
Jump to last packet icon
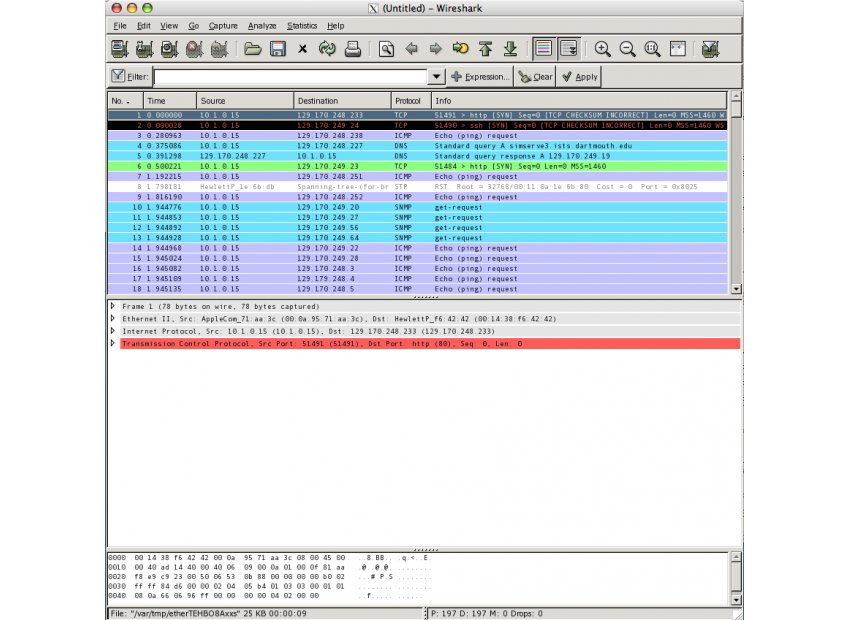click(x=511, y=49)
